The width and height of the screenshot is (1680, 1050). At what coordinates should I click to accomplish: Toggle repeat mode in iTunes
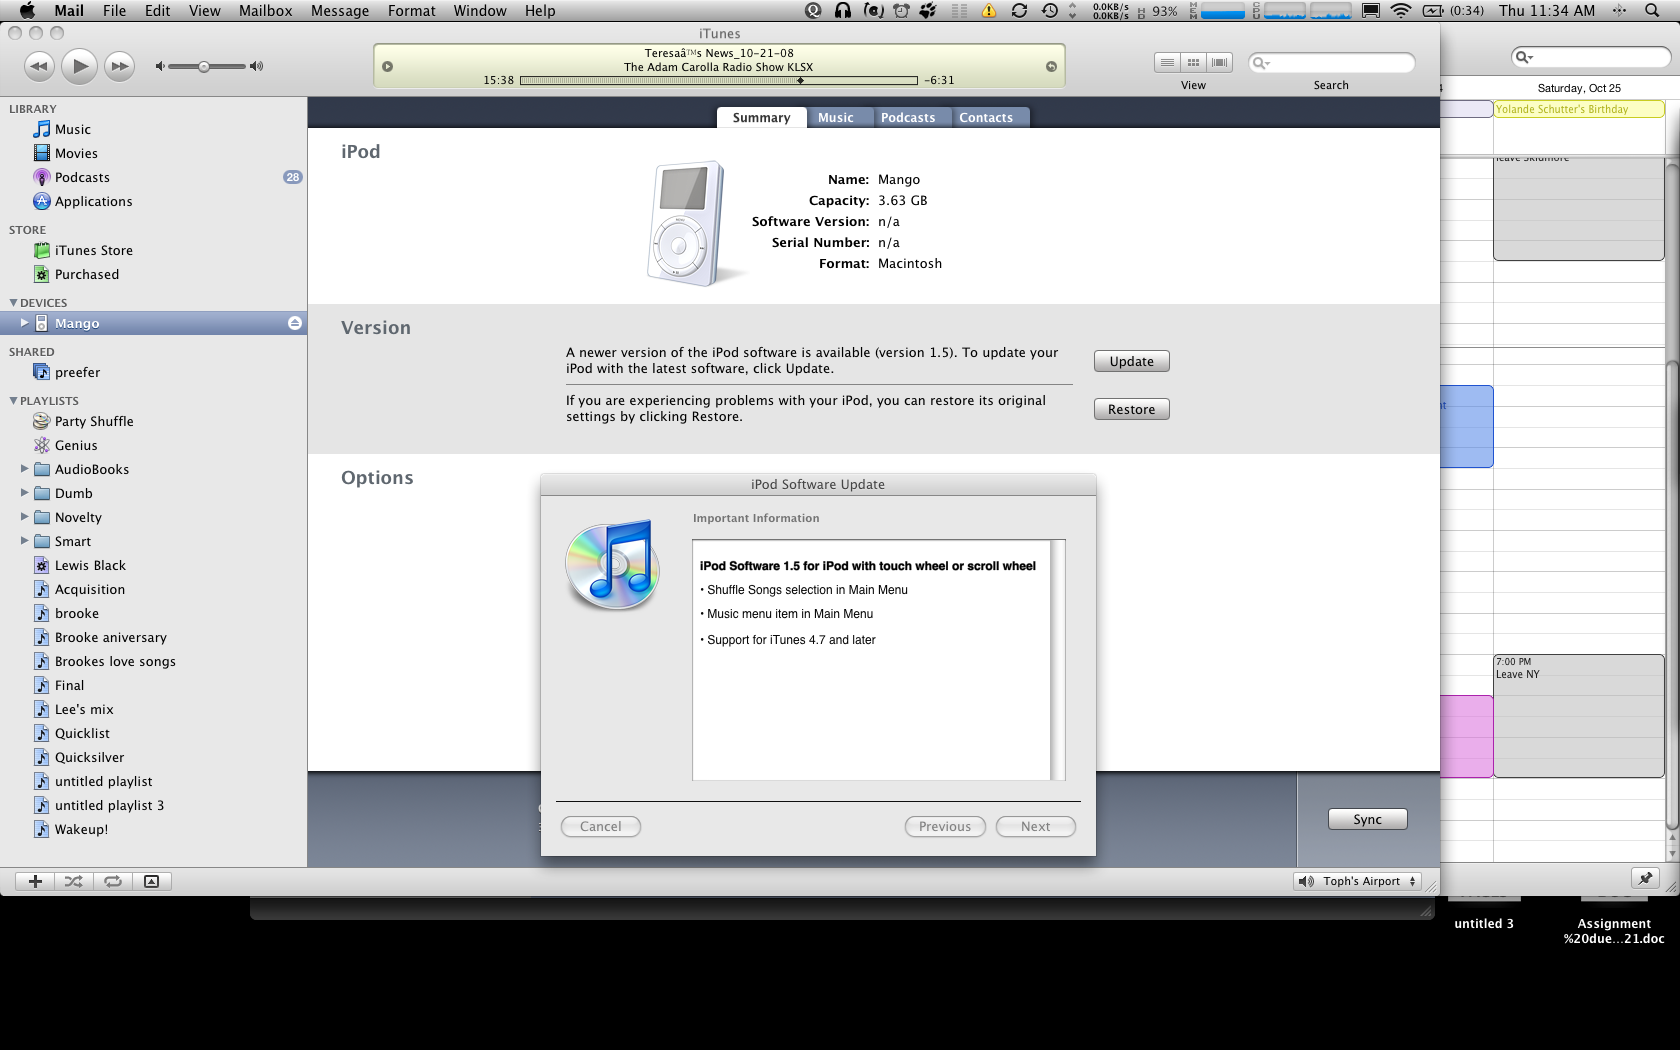point(113,881)
